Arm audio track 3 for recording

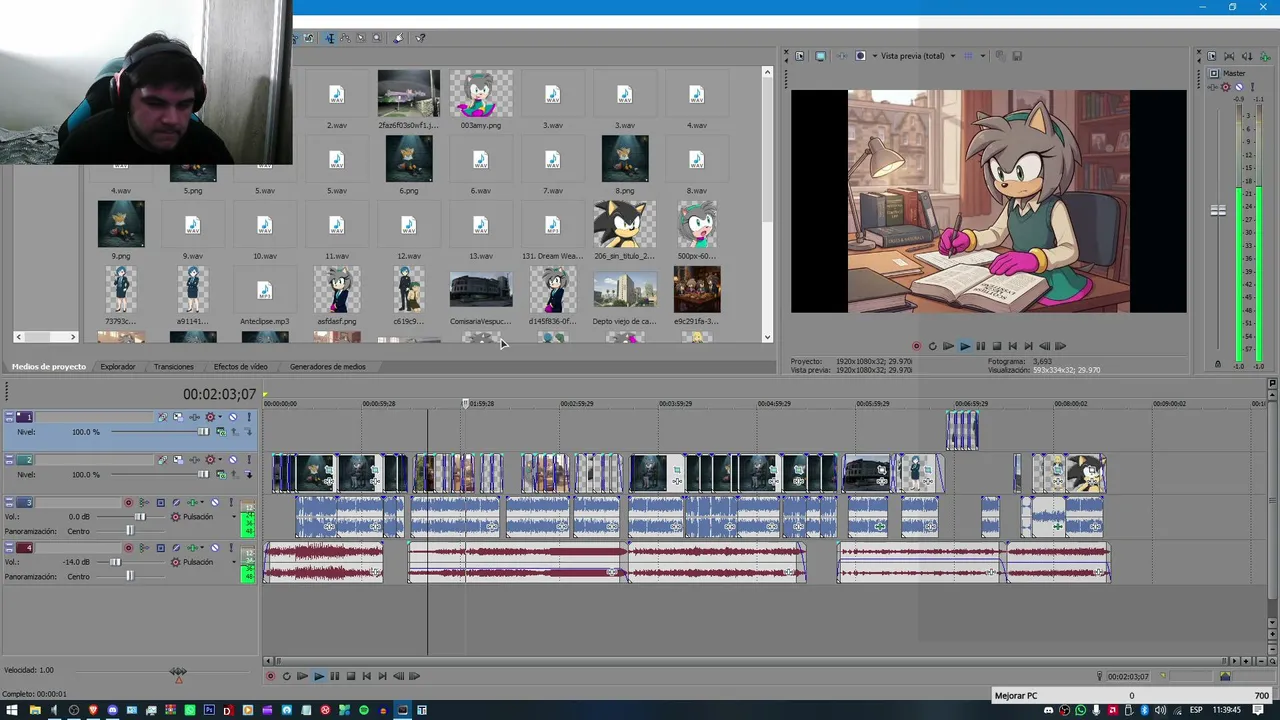(128, 503)
